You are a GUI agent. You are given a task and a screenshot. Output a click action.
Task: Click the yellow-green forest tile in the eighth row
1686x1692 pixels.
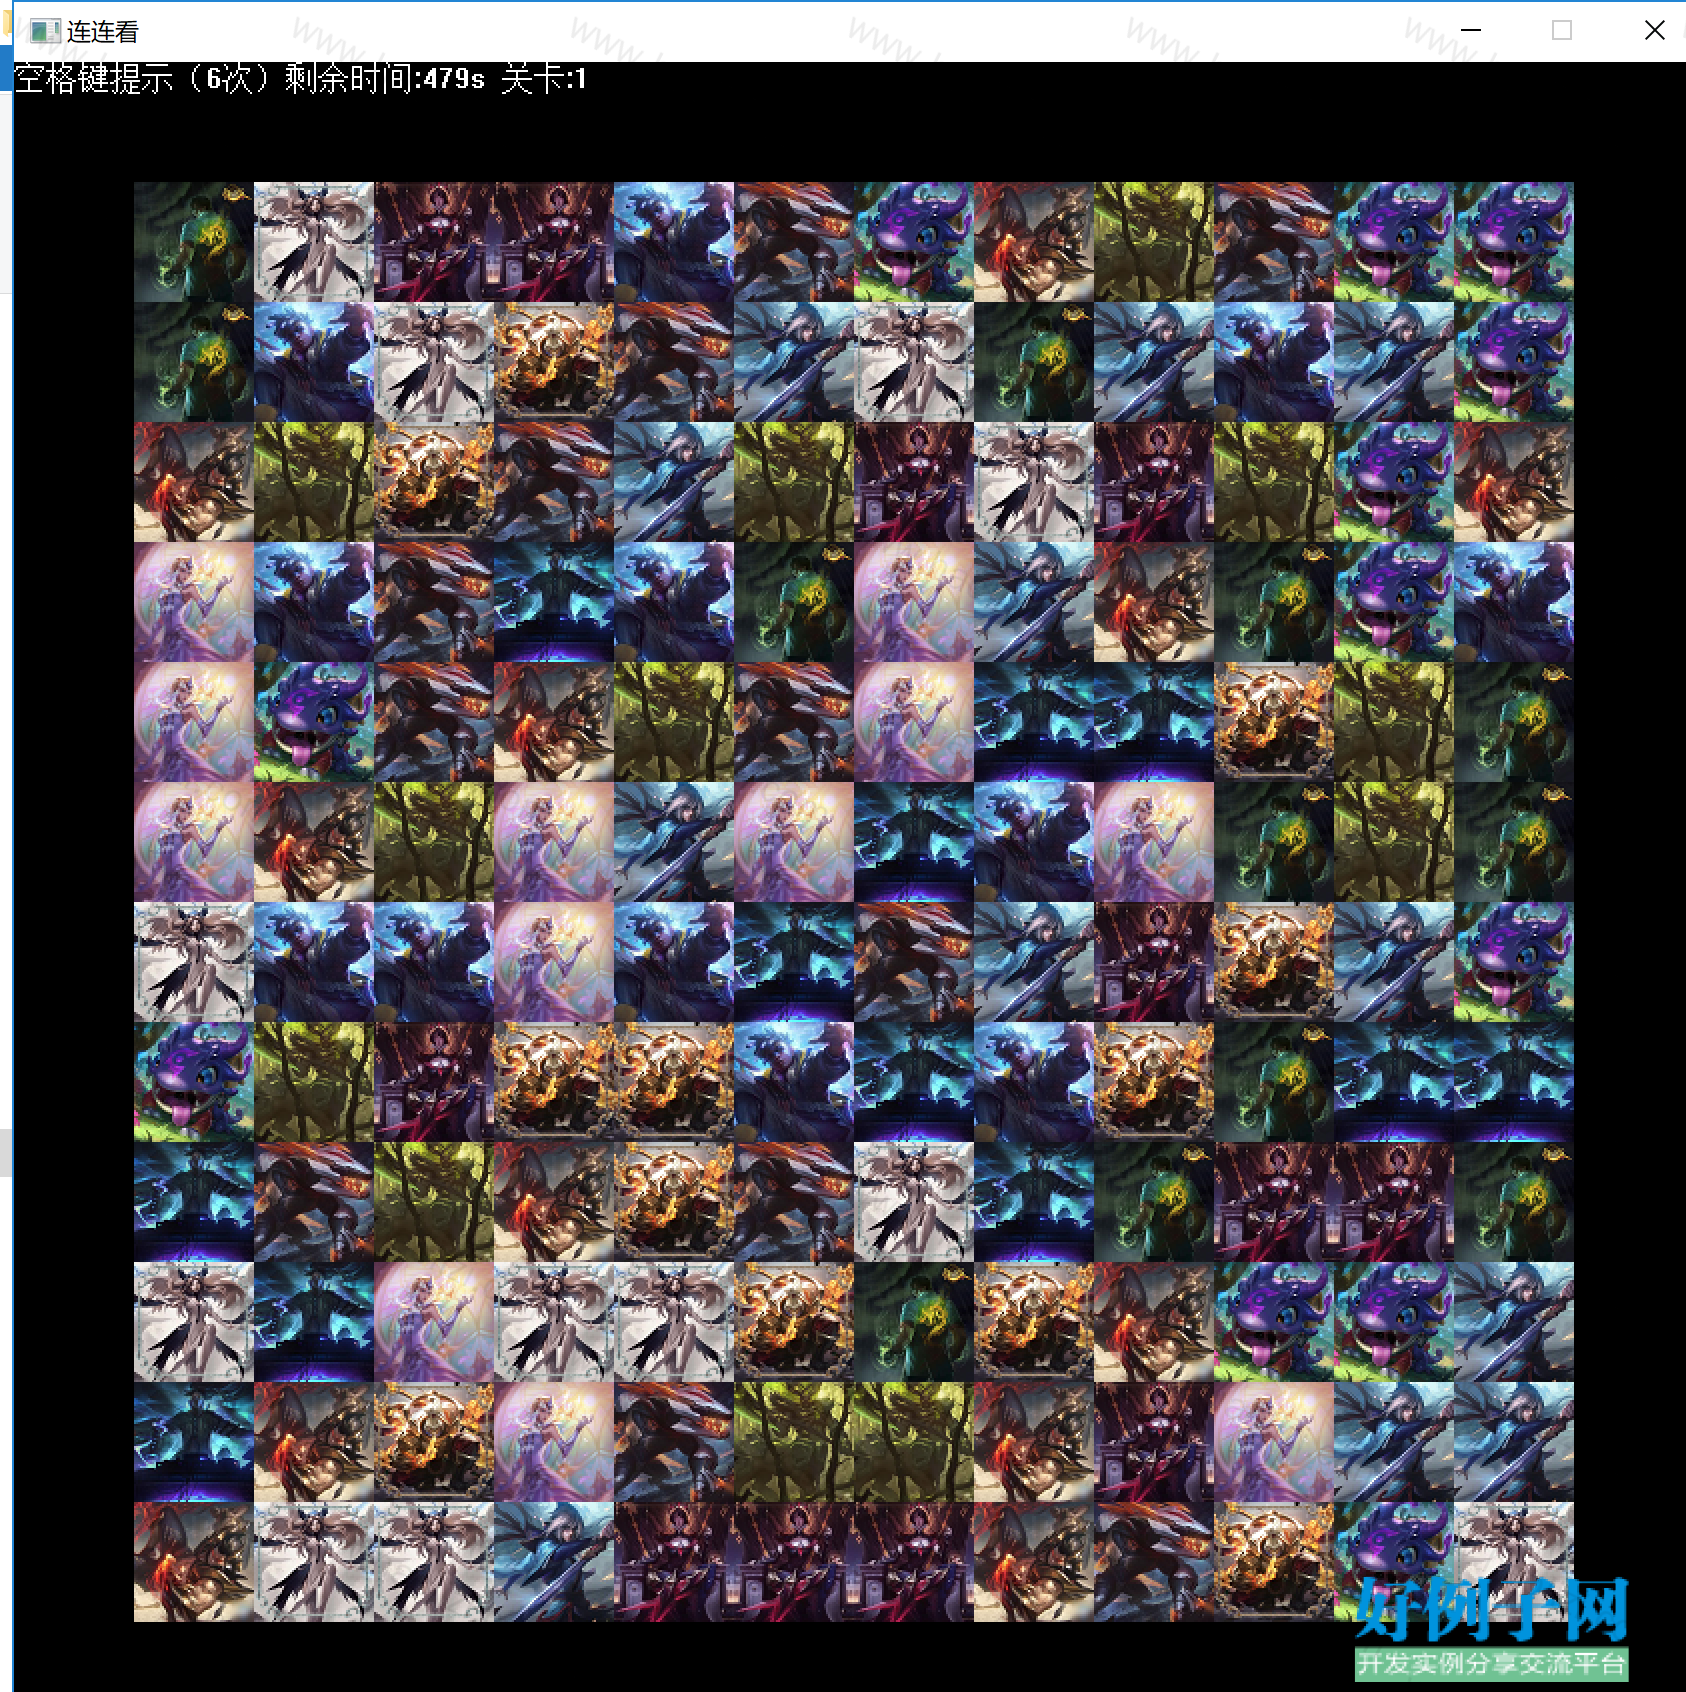[314, 1082]
